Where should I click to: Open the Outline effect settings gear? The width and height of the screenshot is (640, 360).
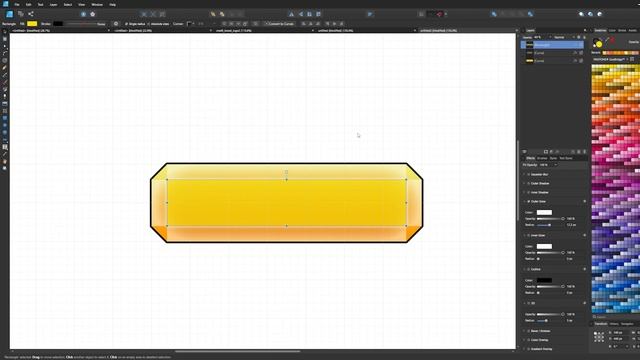(584, 269)
